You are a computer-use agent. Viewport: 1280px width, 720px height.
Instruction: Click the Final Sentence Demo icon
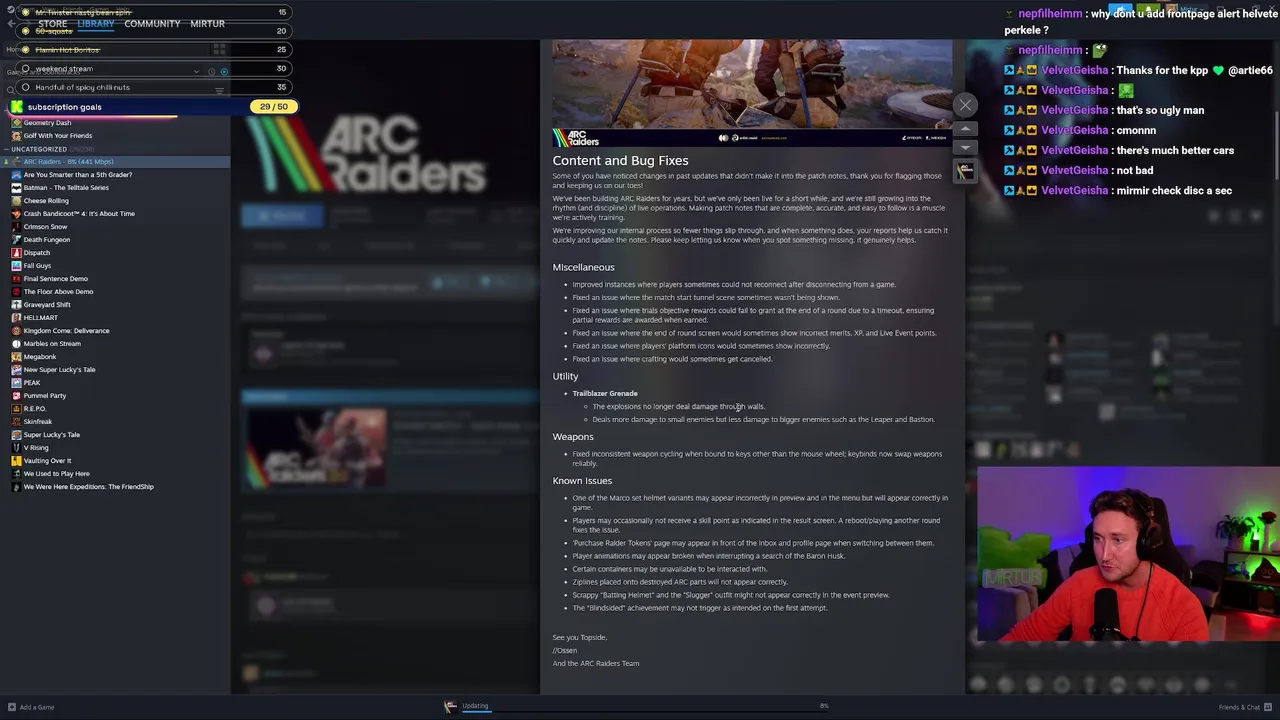coord(16,278)
